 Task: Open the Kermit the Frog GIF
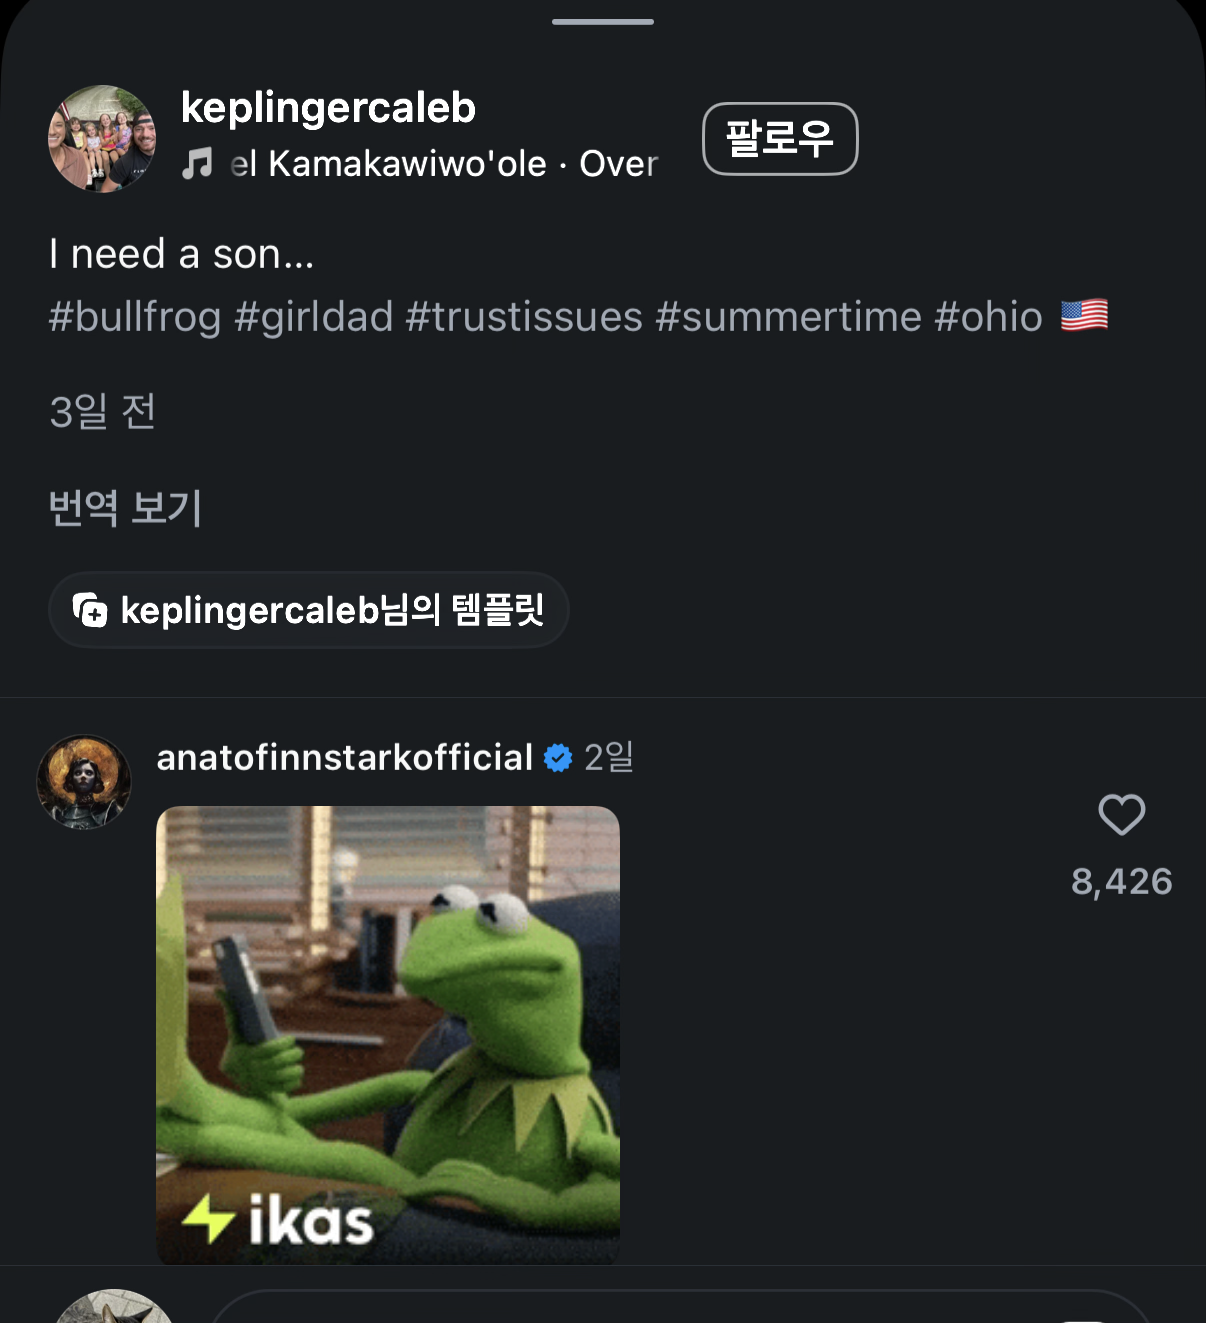click(x=388, y=1034)
